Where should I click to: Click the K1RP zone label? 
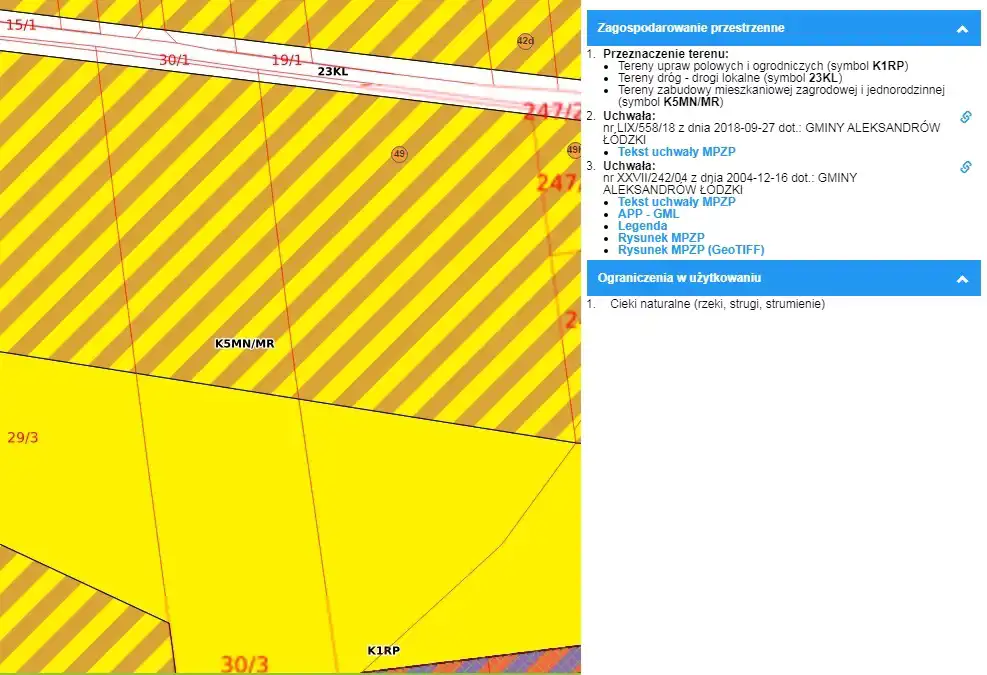coord(383,650)
